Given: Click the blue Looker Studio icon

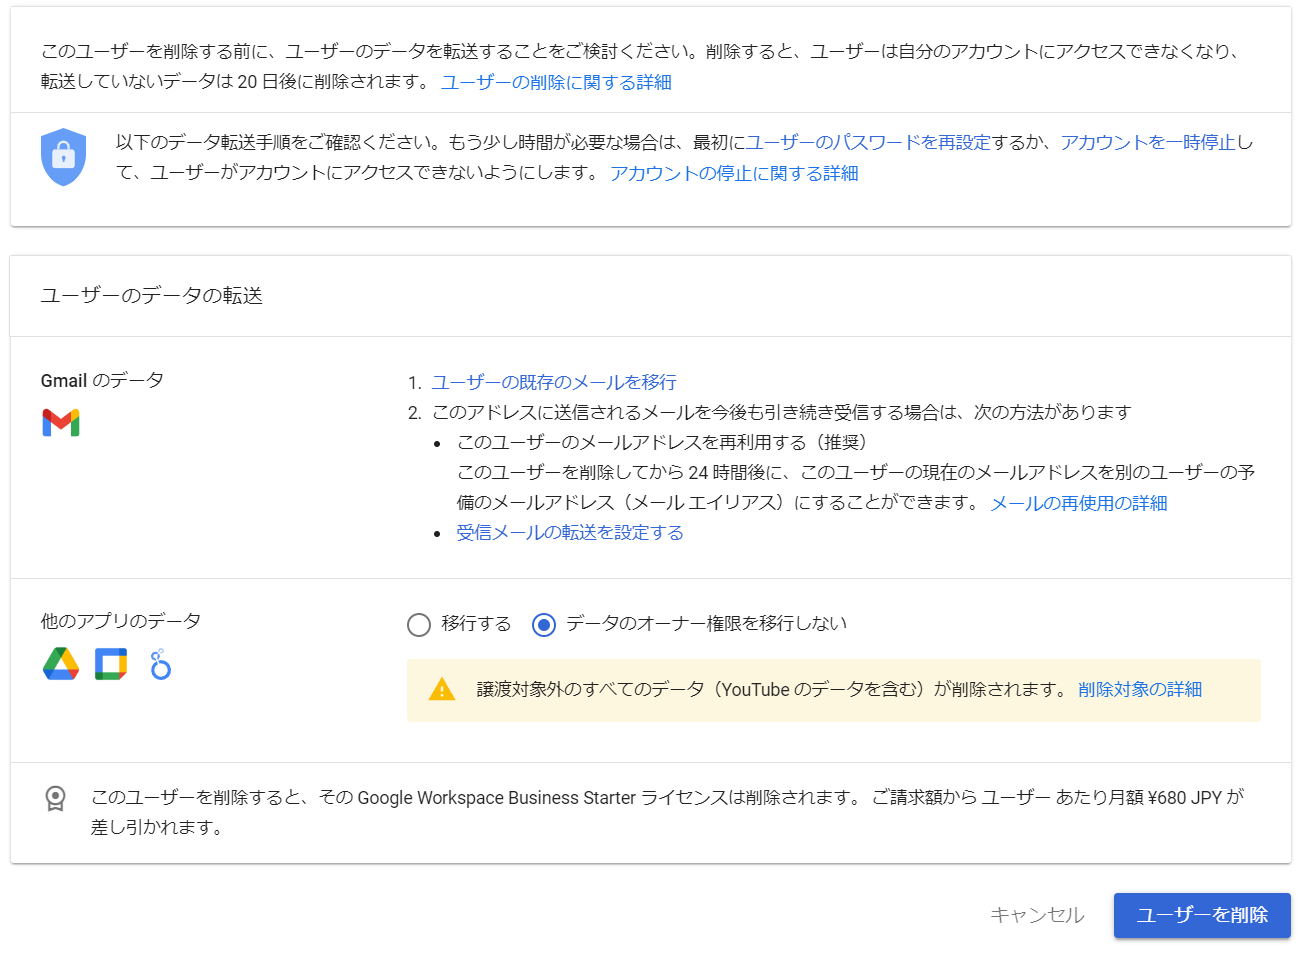Looking at the screenshot, I should 160,664.
